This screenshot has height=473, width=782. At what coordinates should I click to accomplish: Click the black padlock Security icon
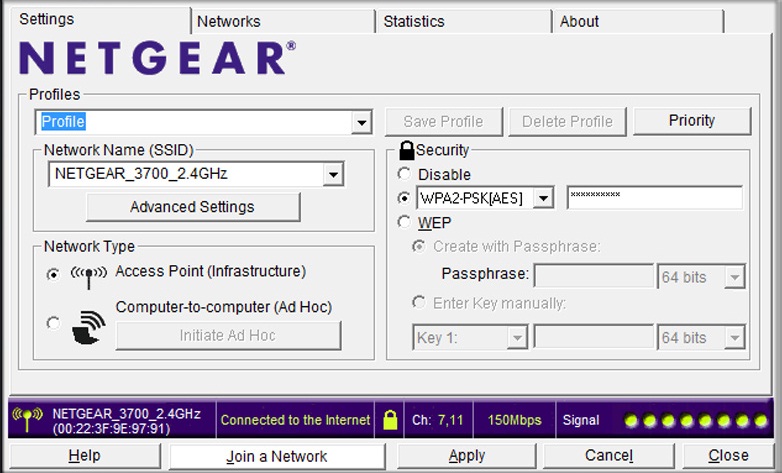(406, 150)
